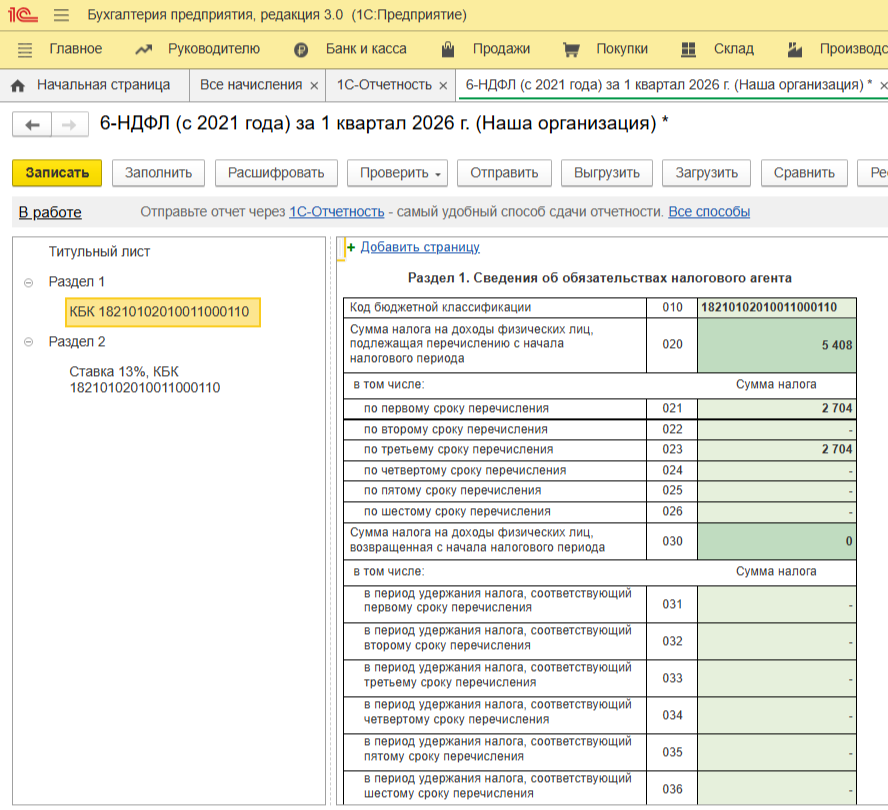Screen dimensions: 888x810
Task: Switch to the 1С-Отчетность tab
Action: (384, 85)
